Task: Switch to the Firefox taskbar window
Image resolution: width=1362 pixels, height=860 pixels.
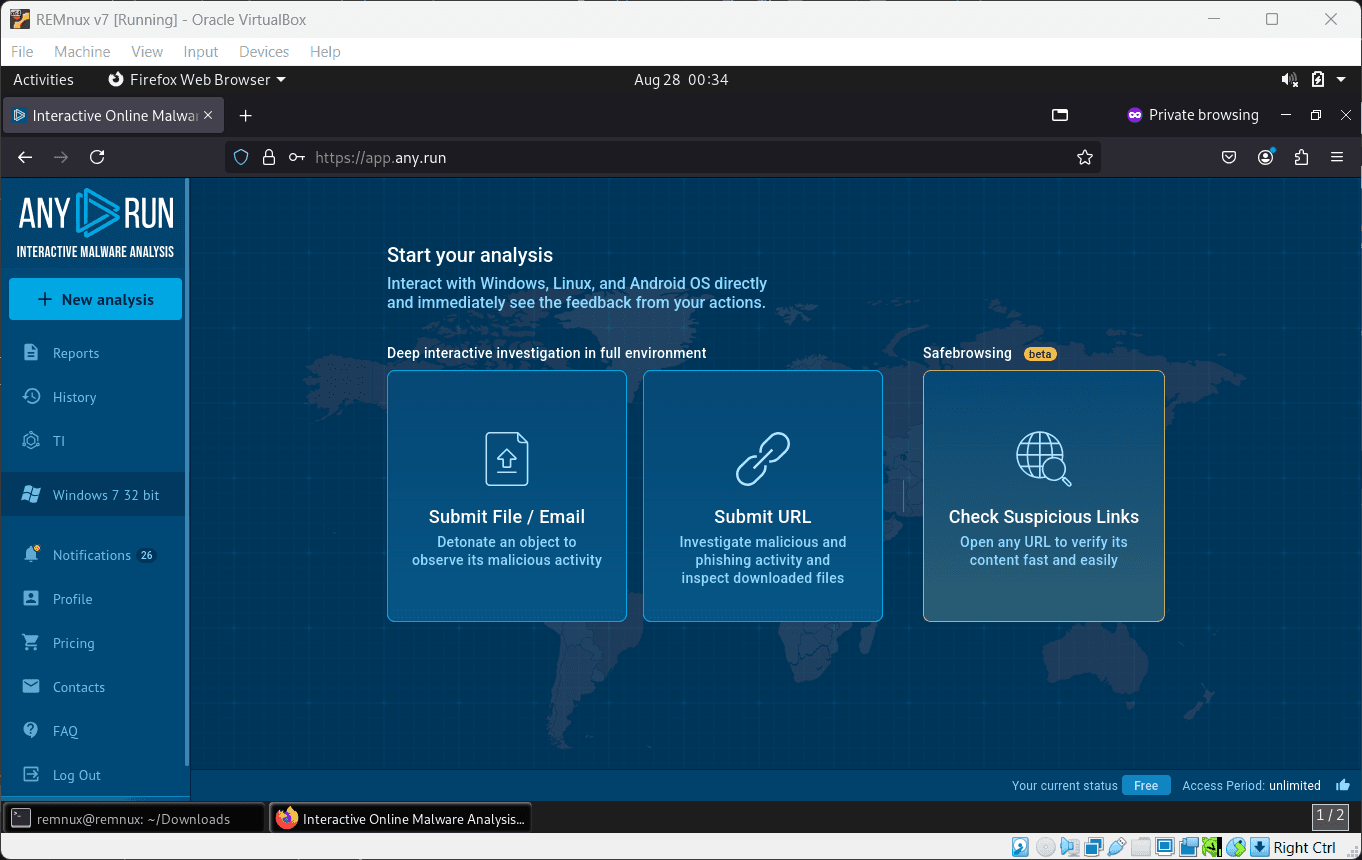Action: coord(402,818)
